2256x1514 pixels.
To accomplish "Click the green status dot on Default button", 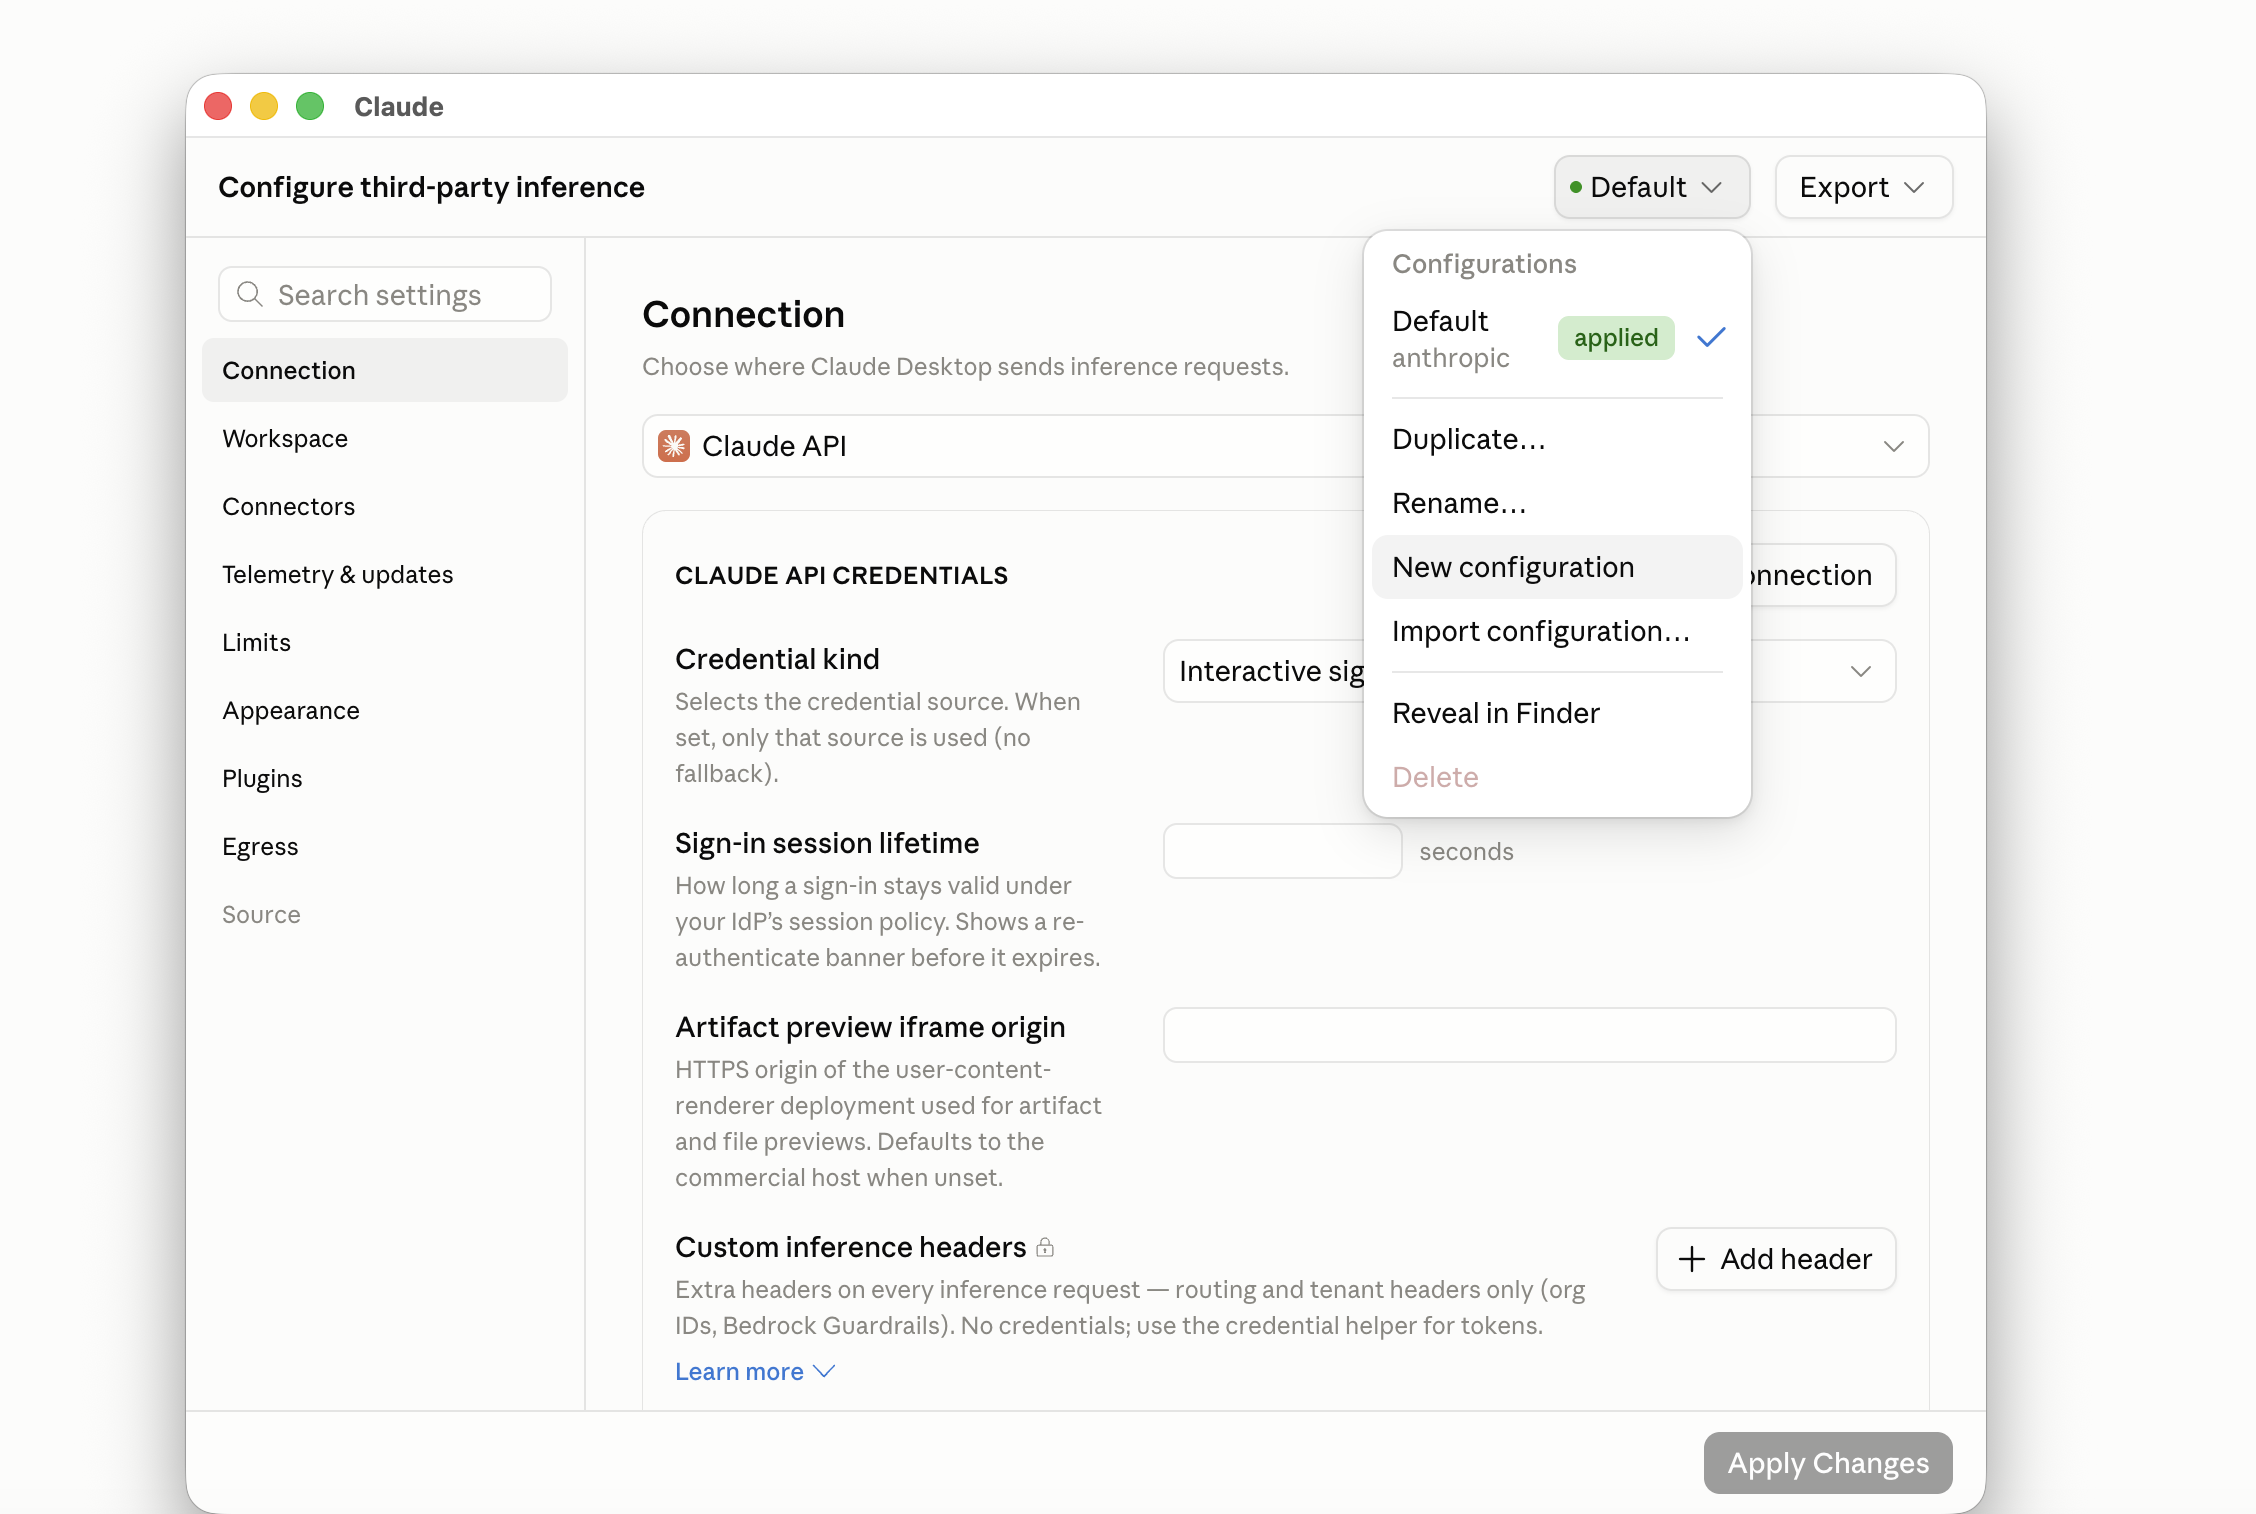I will click(x=1576, y=187).
